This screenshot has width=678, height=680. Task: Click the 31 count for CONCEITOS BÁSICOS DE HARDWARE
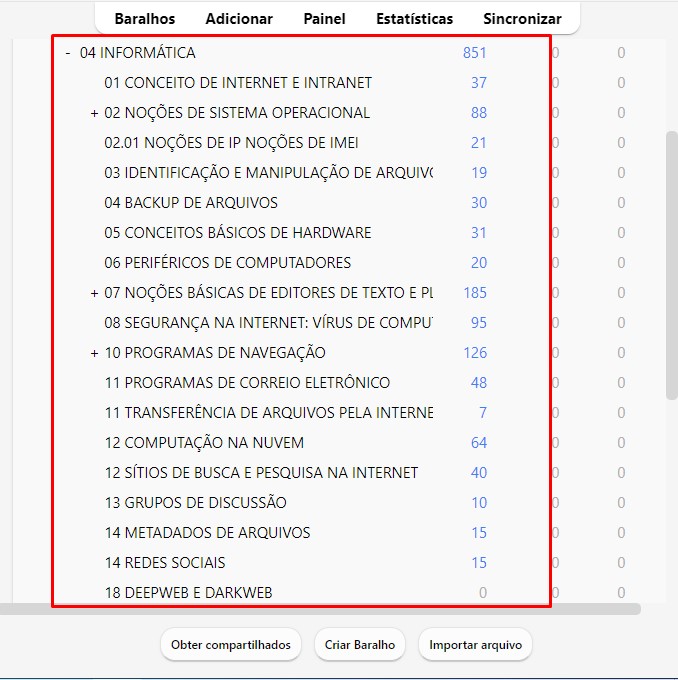(479, 232)
